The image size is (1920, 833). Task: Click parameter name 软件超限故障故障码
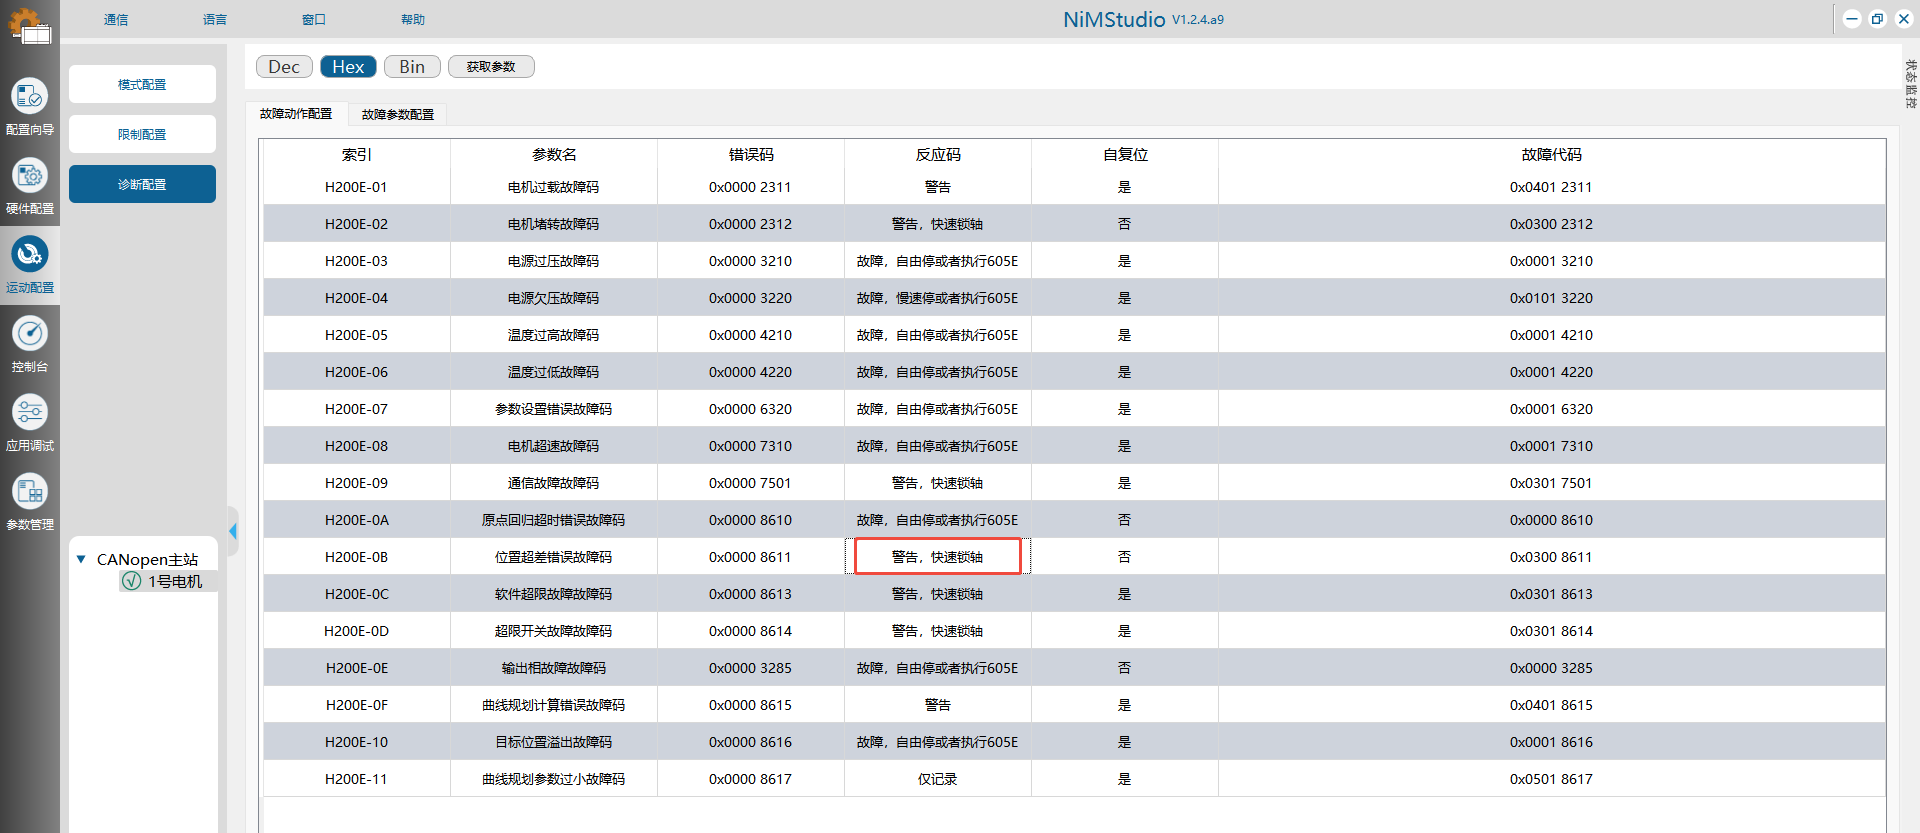click(x=554, y=594)
